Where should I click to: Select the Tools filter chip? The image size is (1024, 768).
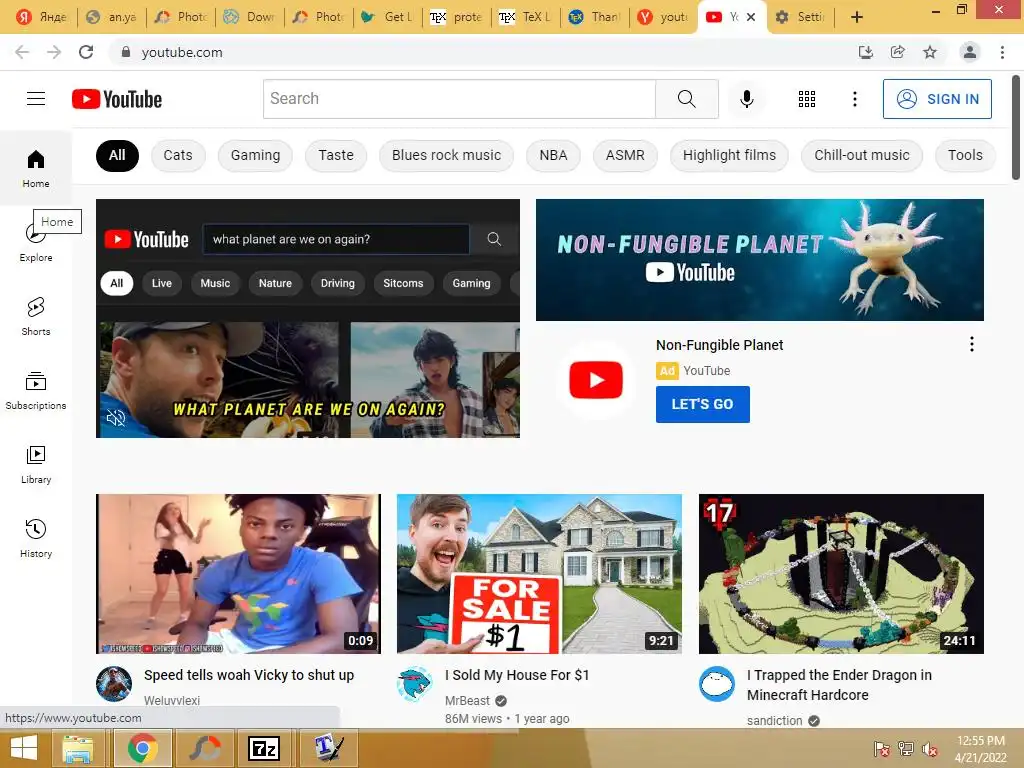click(965, 155)
